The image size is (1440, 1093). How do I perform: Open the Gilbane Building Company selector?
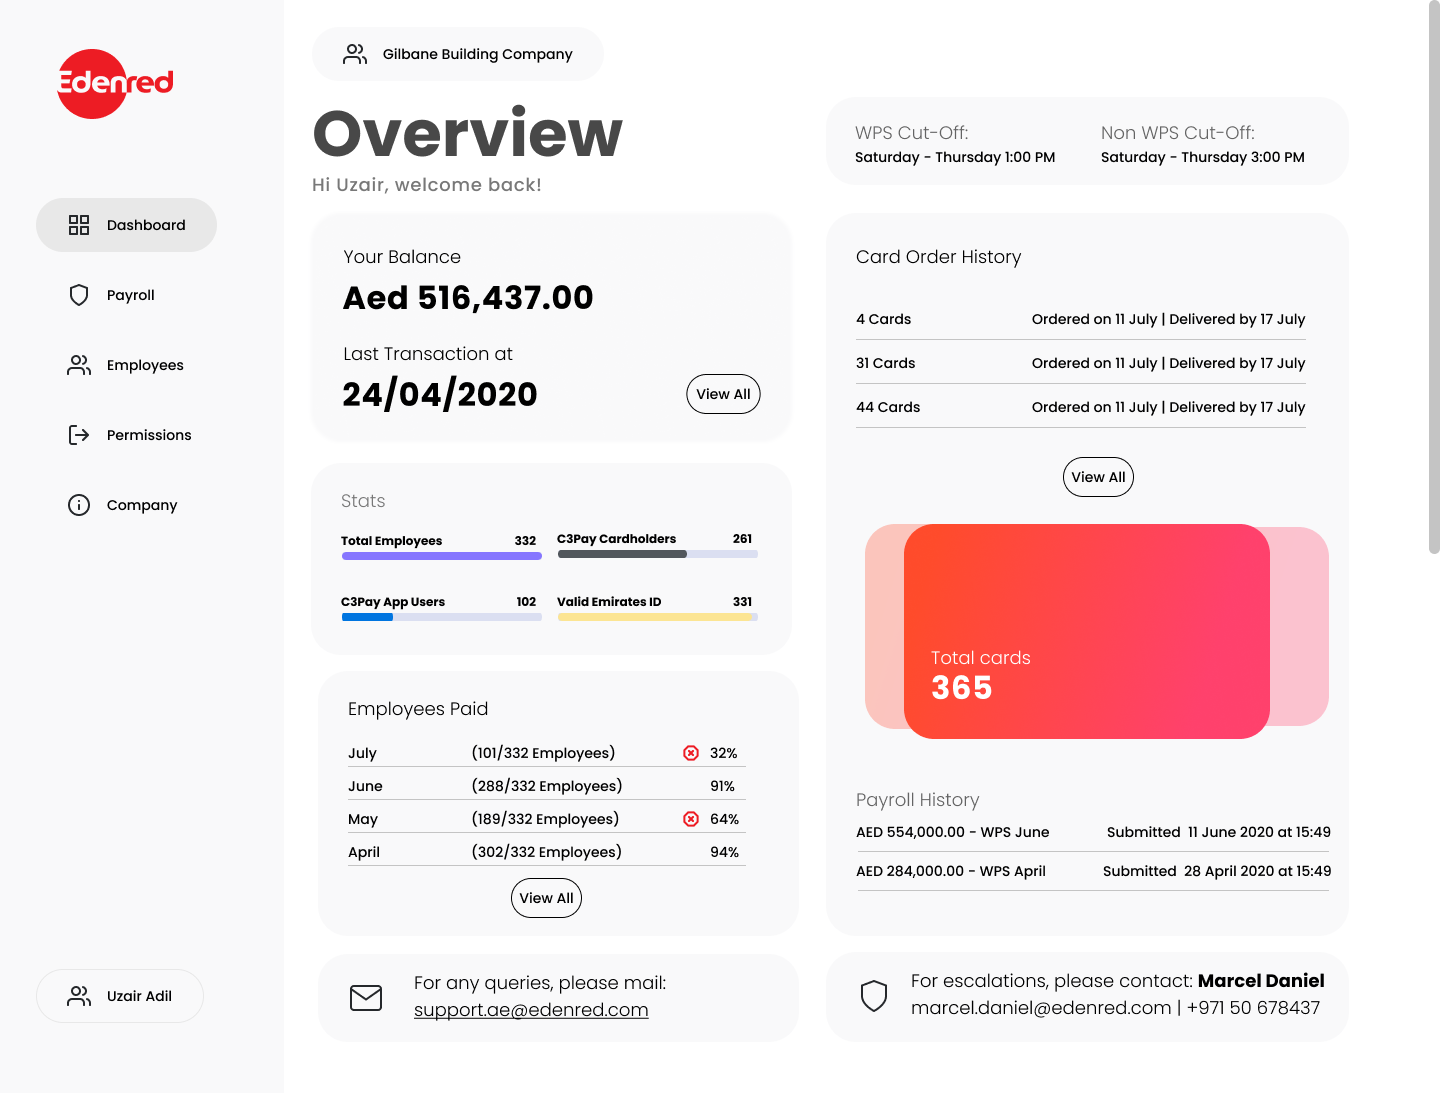tap(458, 54)
